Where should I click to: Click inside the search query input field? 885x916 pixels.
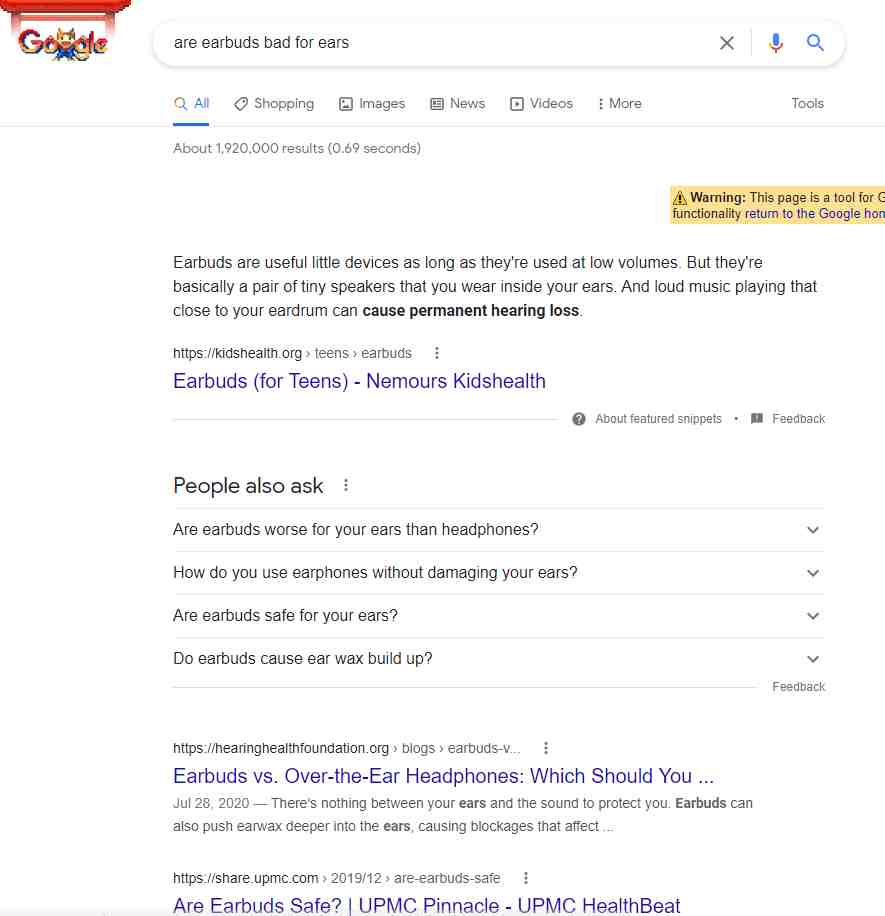(x=438, y=43)
